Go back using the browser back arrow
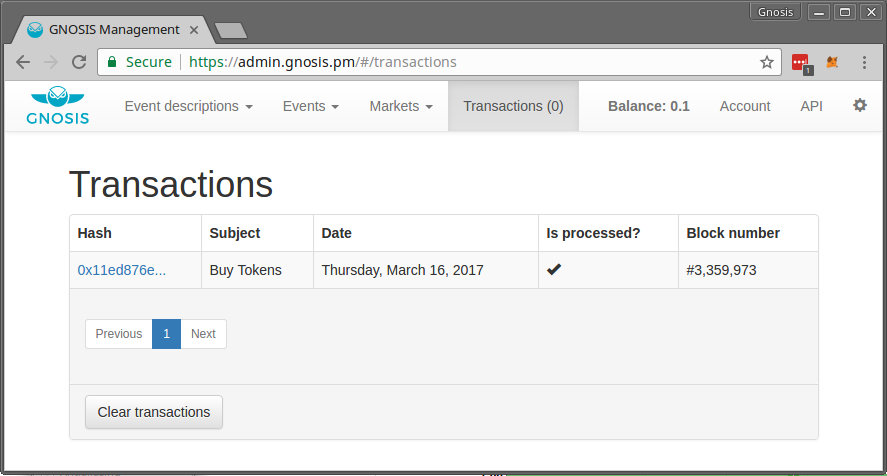The width and height of the screenshot is (887, 476). point(23,62)
